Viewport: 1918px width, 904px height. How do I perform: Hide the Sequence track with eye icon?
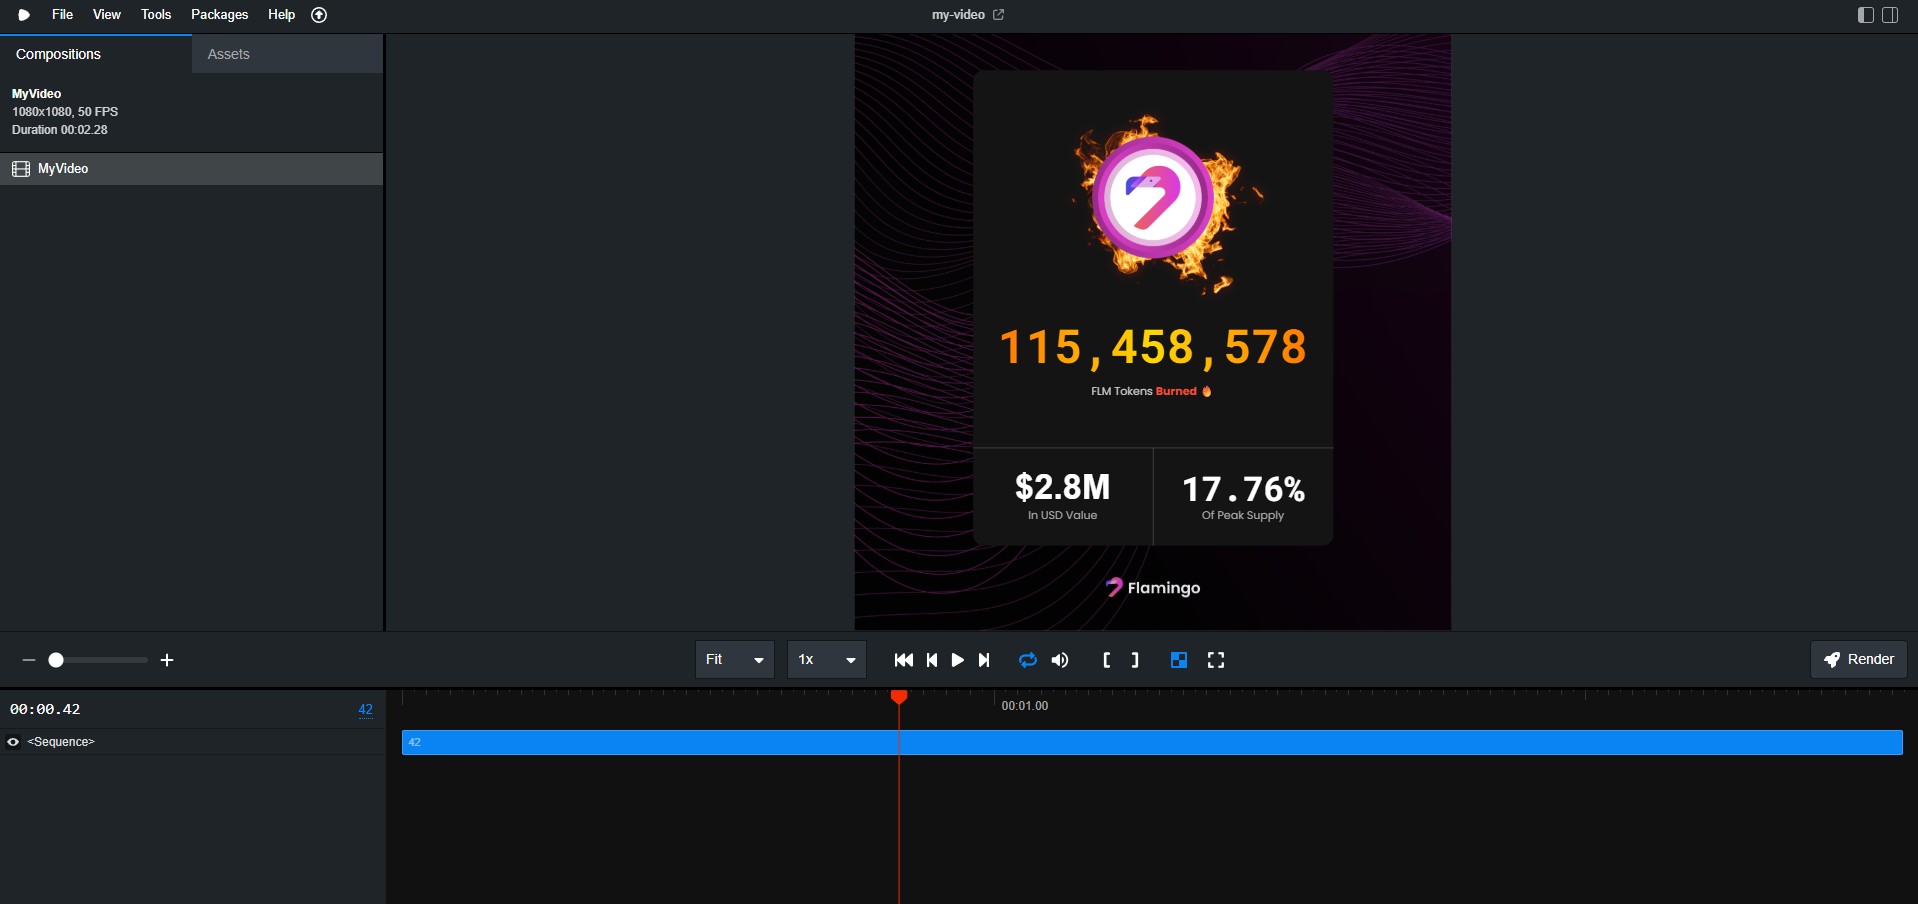pos(13,742)
